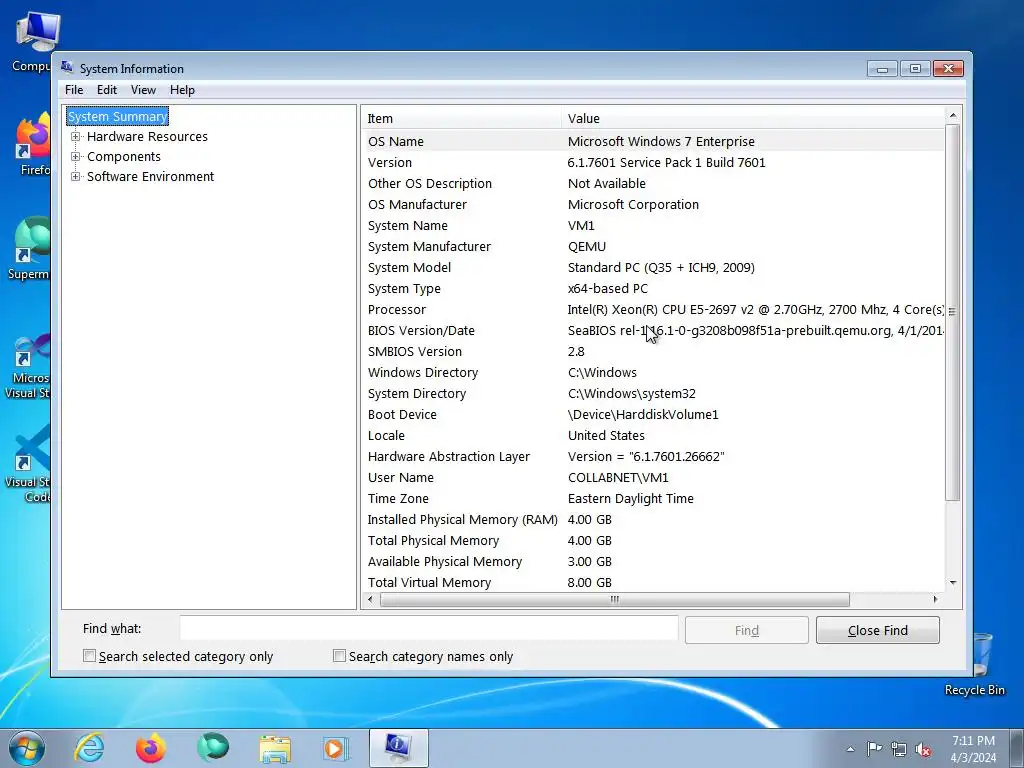Image resolution: width=1024 pixels, height=768 pixels.
Task: Select the Firefox desktop shortcut
Action: [33, 144]
